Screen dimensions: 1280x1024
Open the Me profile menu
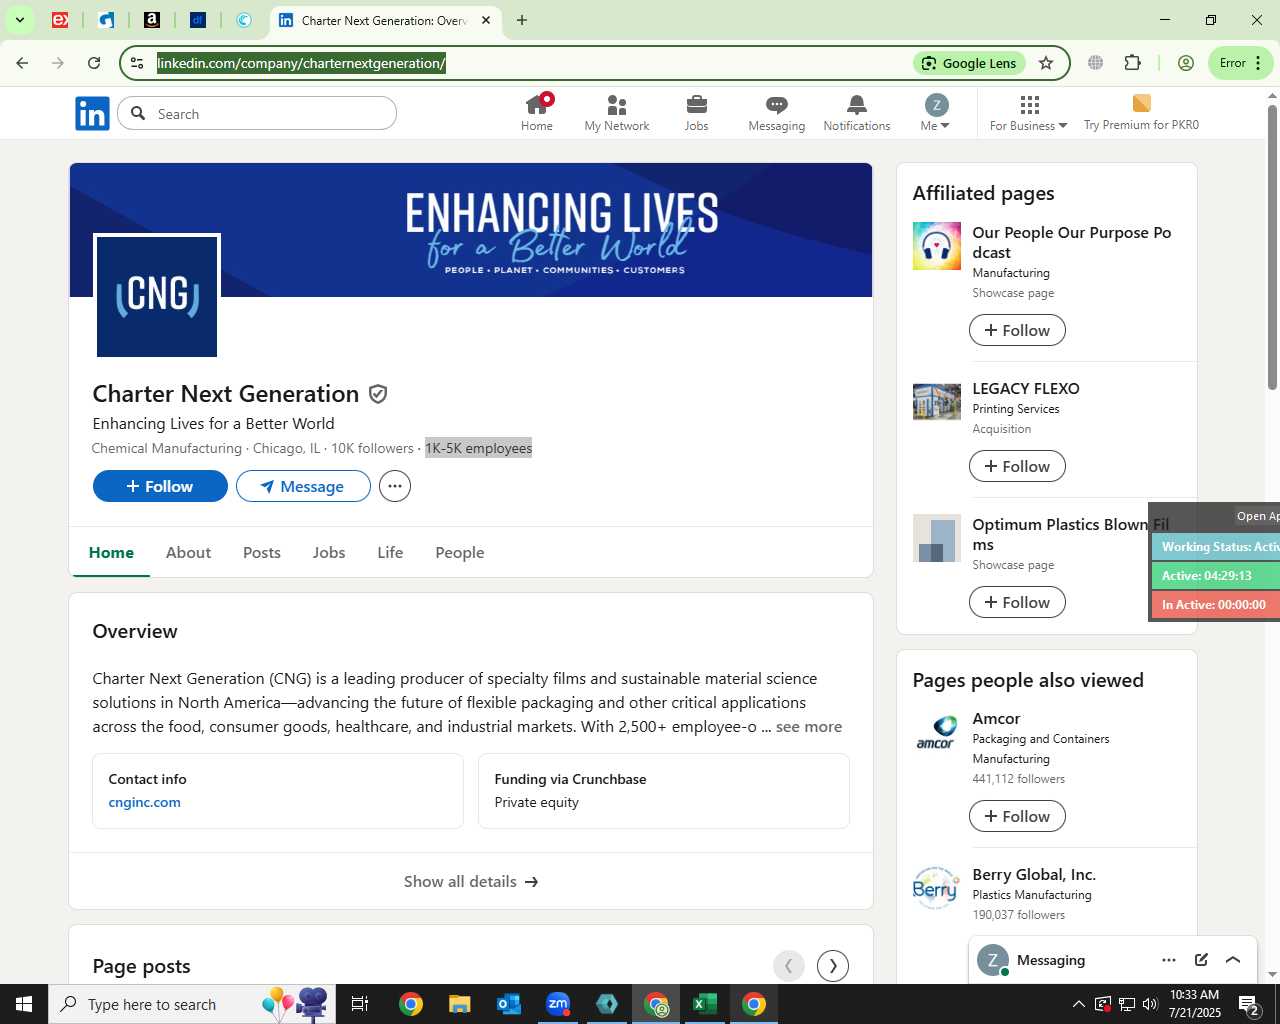(935, 112)
